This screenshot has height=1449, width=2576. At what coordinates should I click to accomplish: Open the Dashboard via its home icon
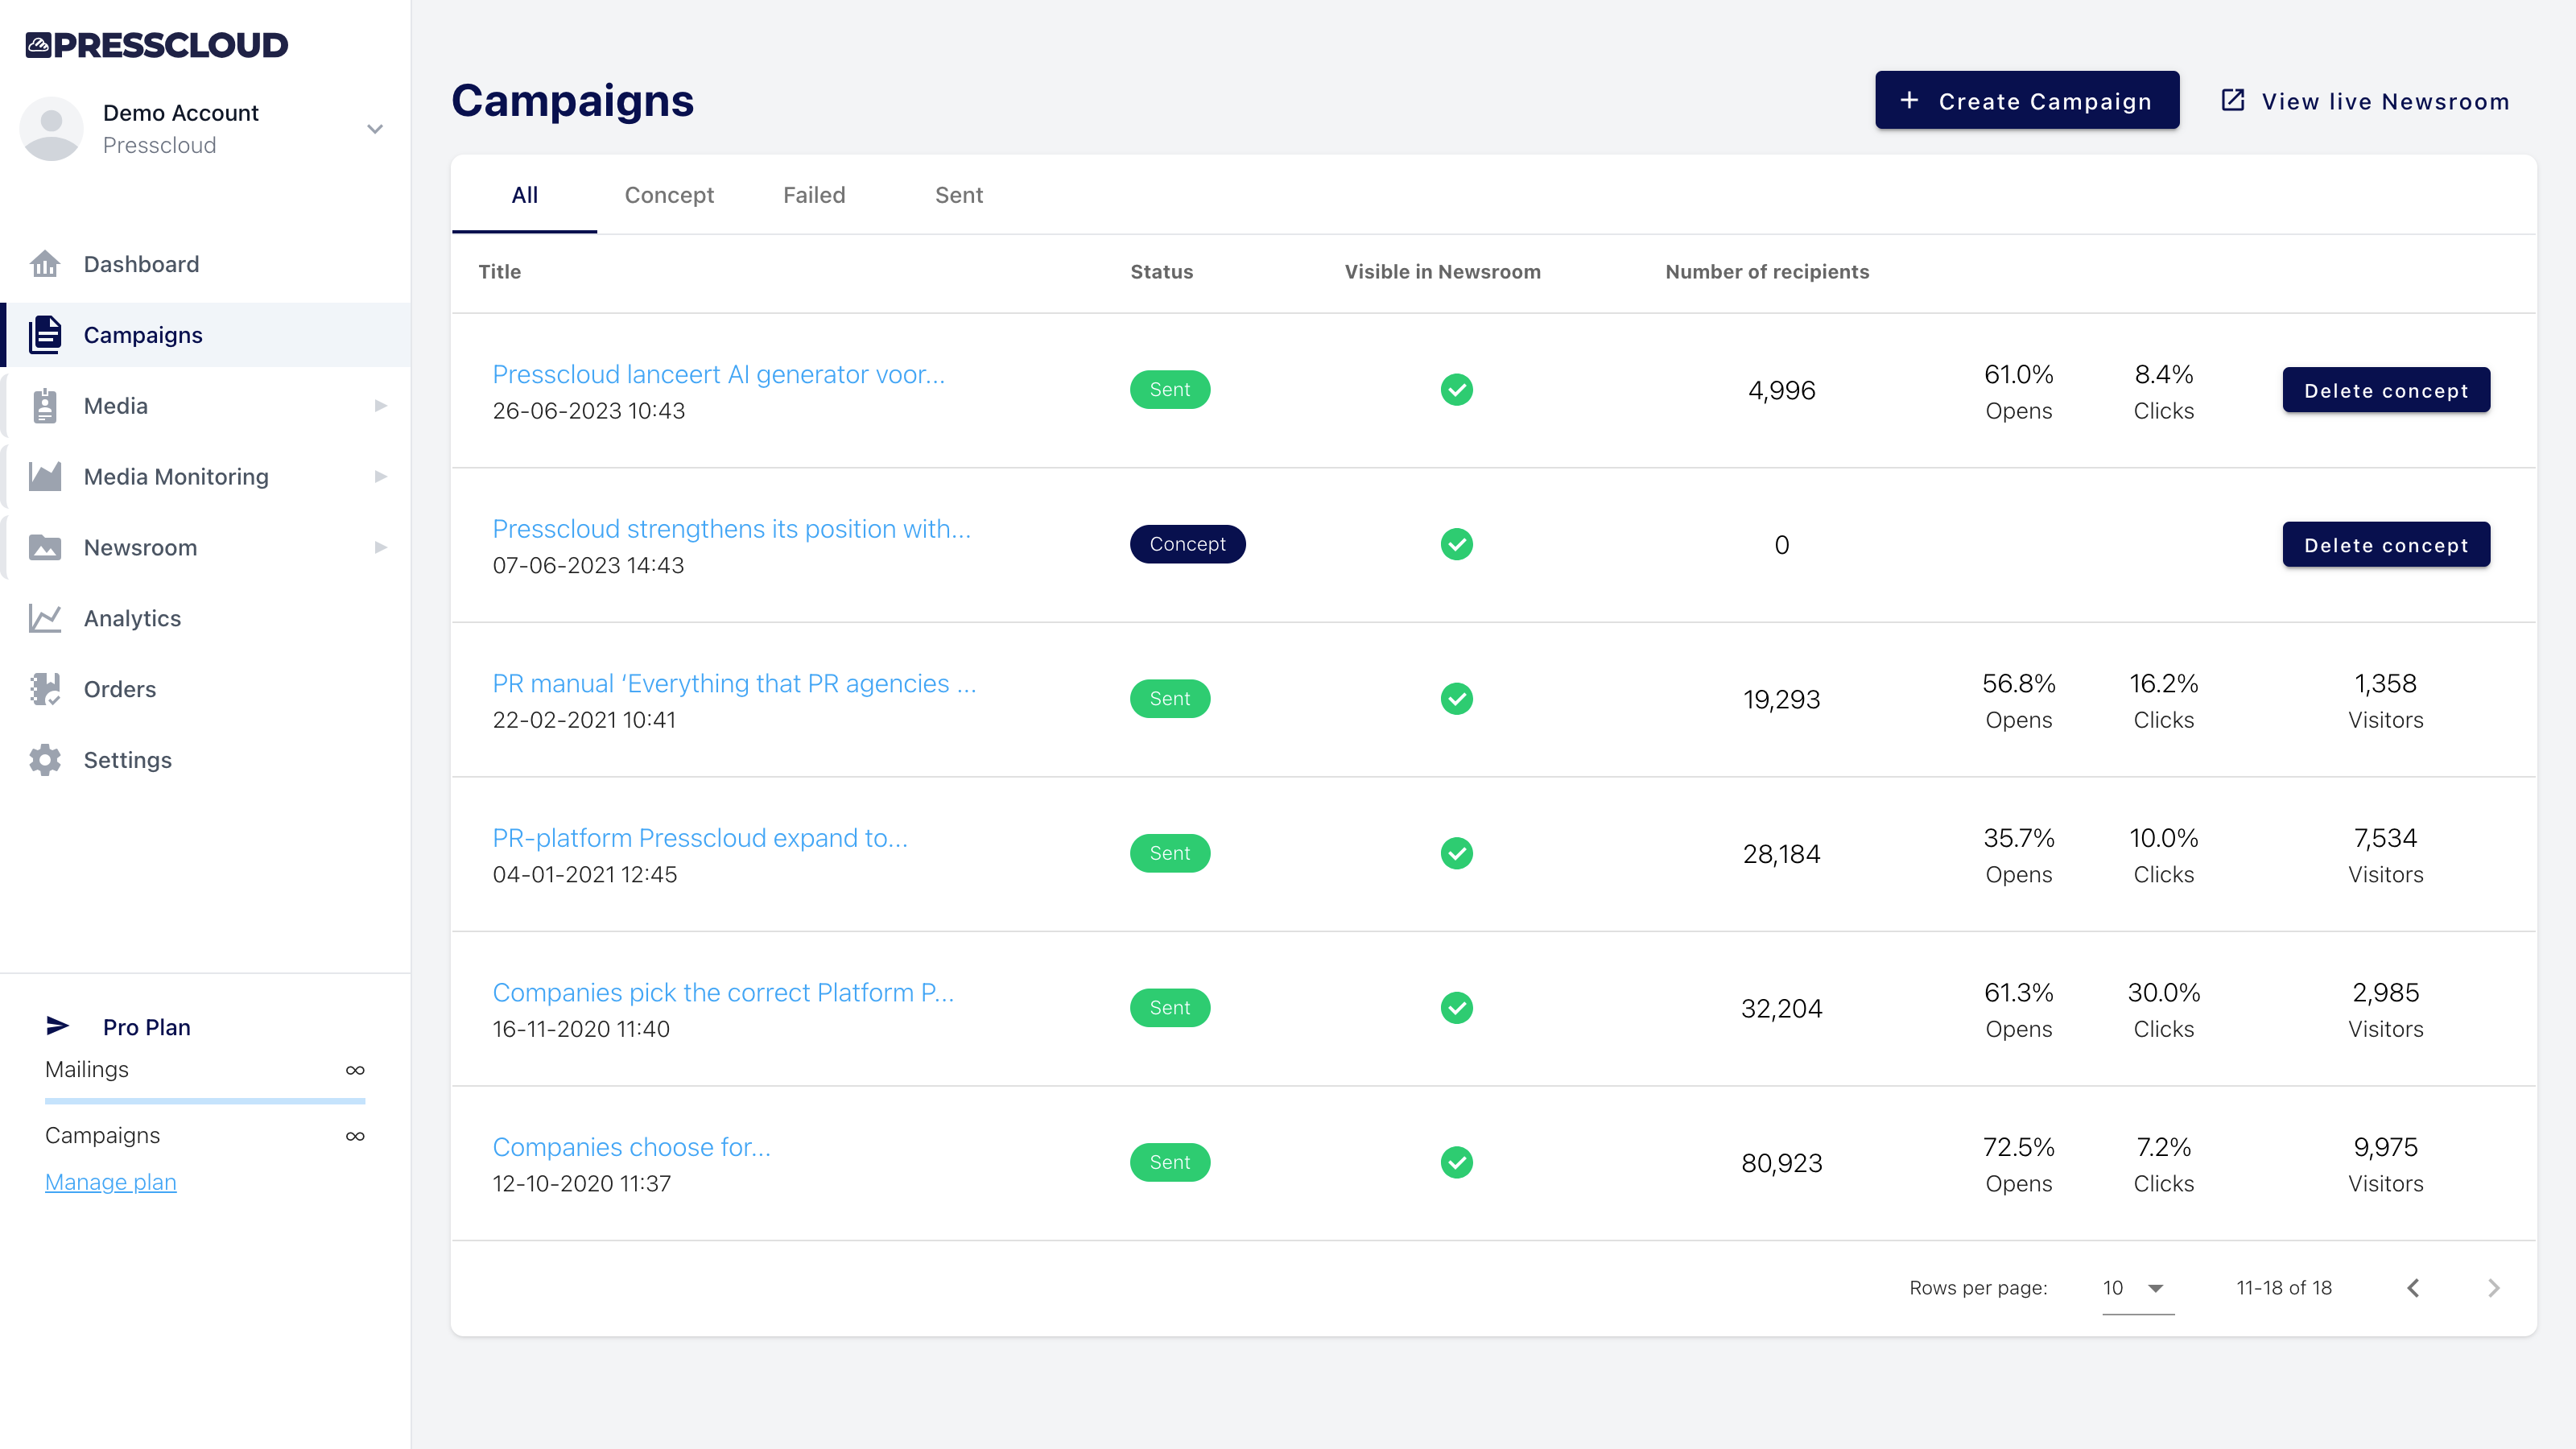pyautogui.click(x=44, y=263)
